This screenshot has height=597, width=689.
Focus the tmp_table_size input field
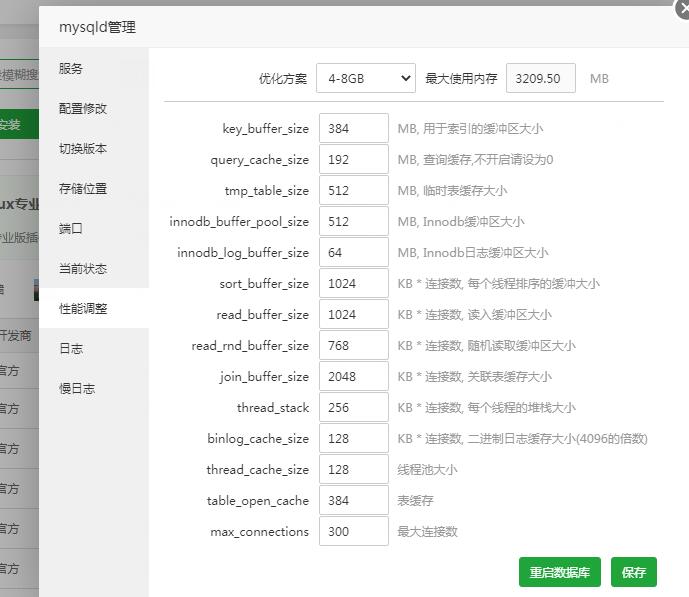click(x=354, y=190)
